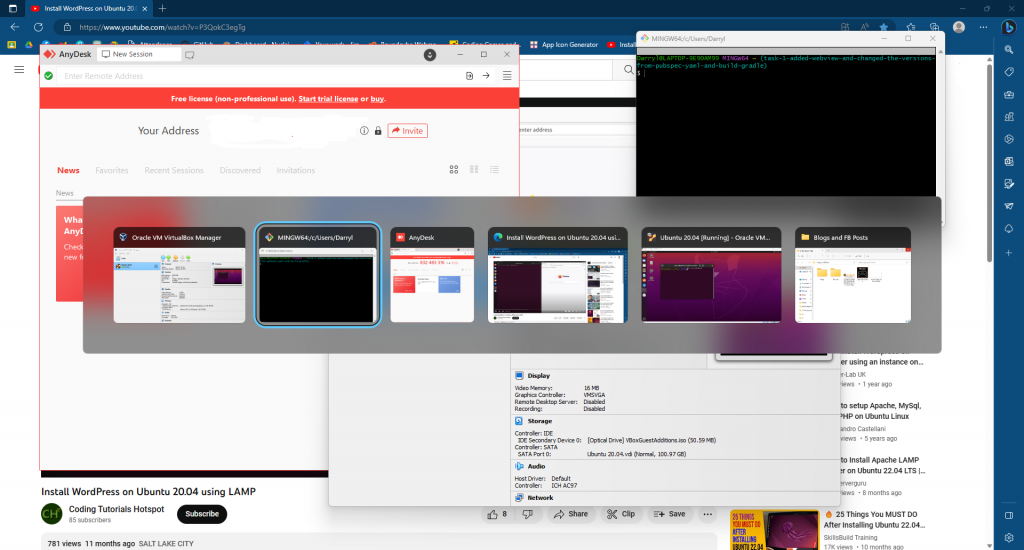Screen dimensions: 1024x550
Task: Click AnyDesk connect arrow icon
Action: (486, 76)
